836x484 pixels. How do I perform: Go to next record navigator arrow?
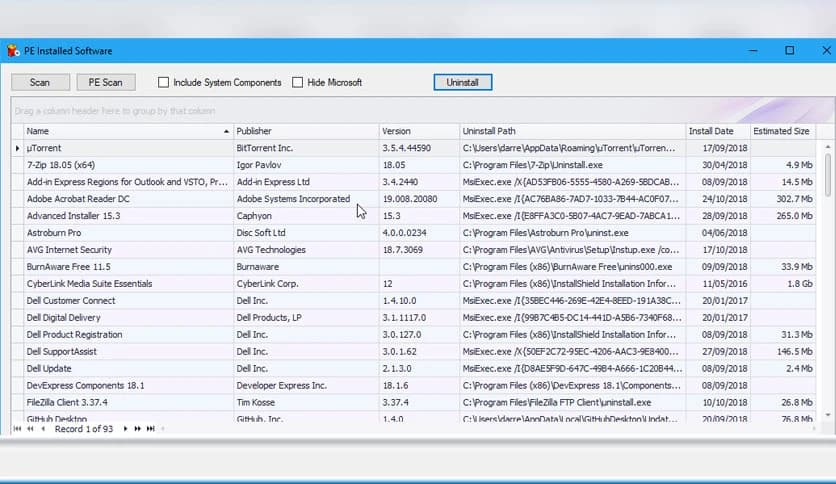(x=125, y=429)
